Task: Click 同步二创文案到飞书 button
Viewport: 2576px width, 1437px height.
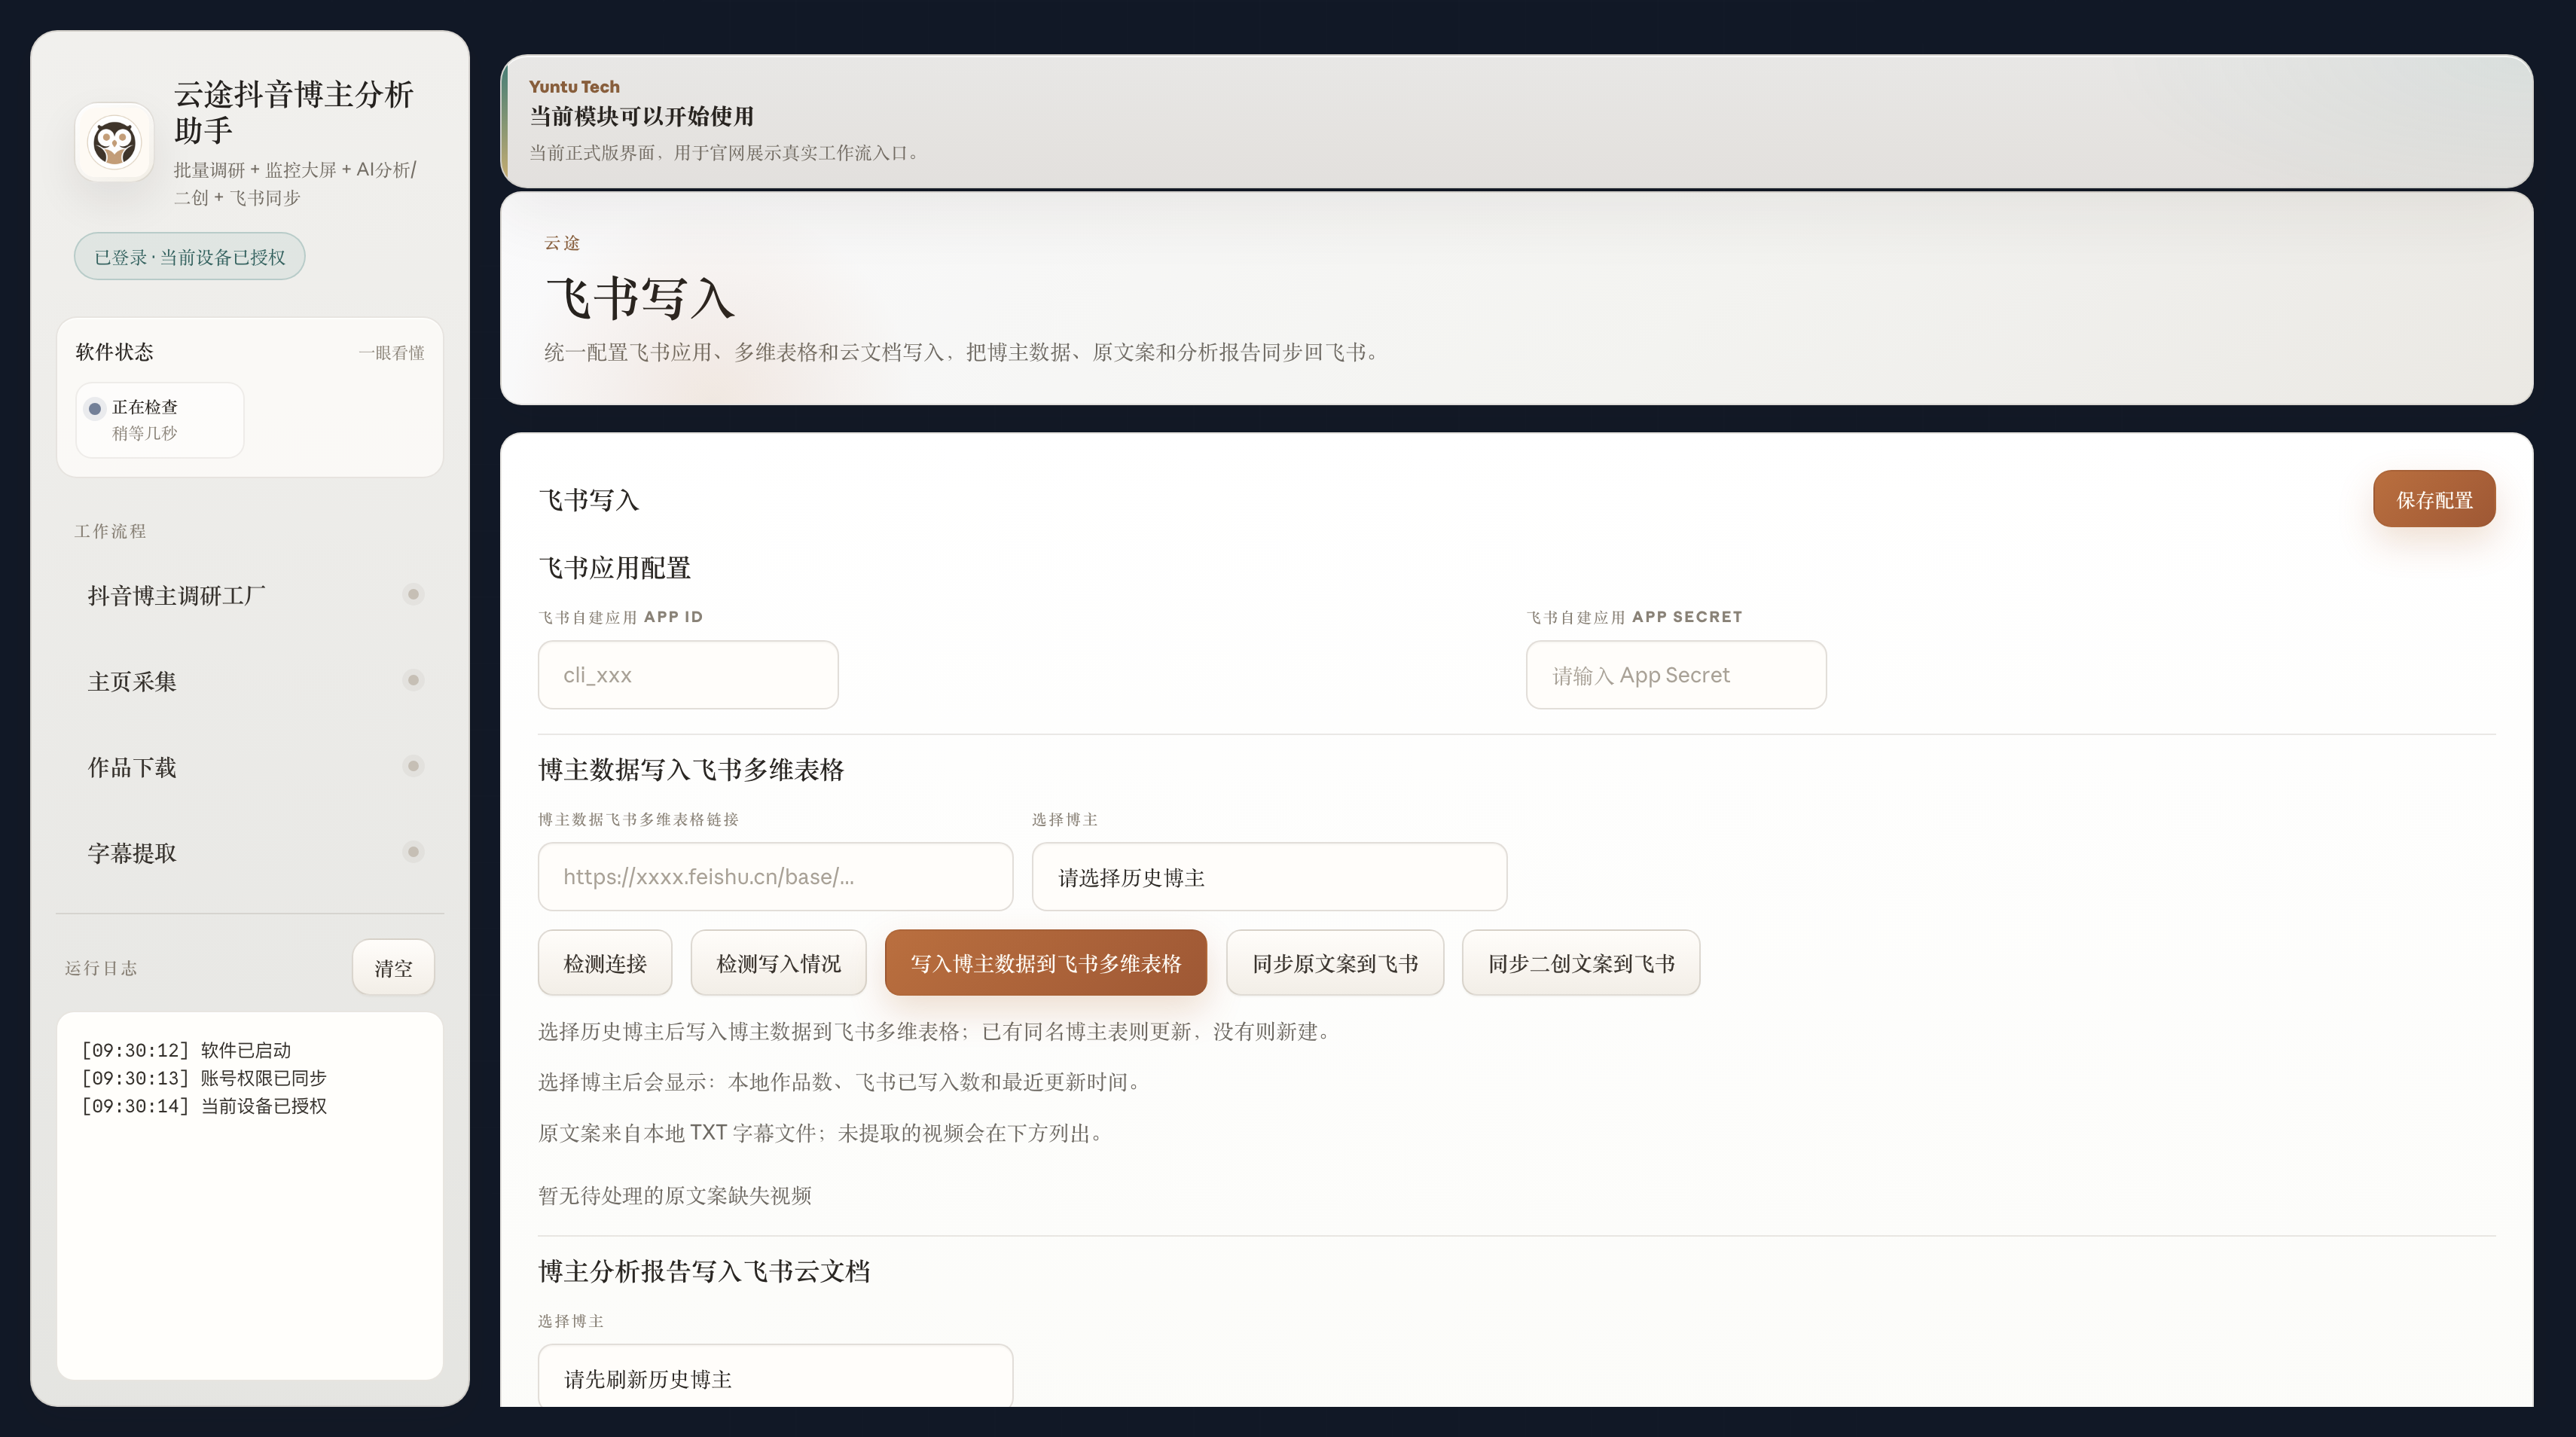Action: pyautogui.click(x=1581, y=963)
